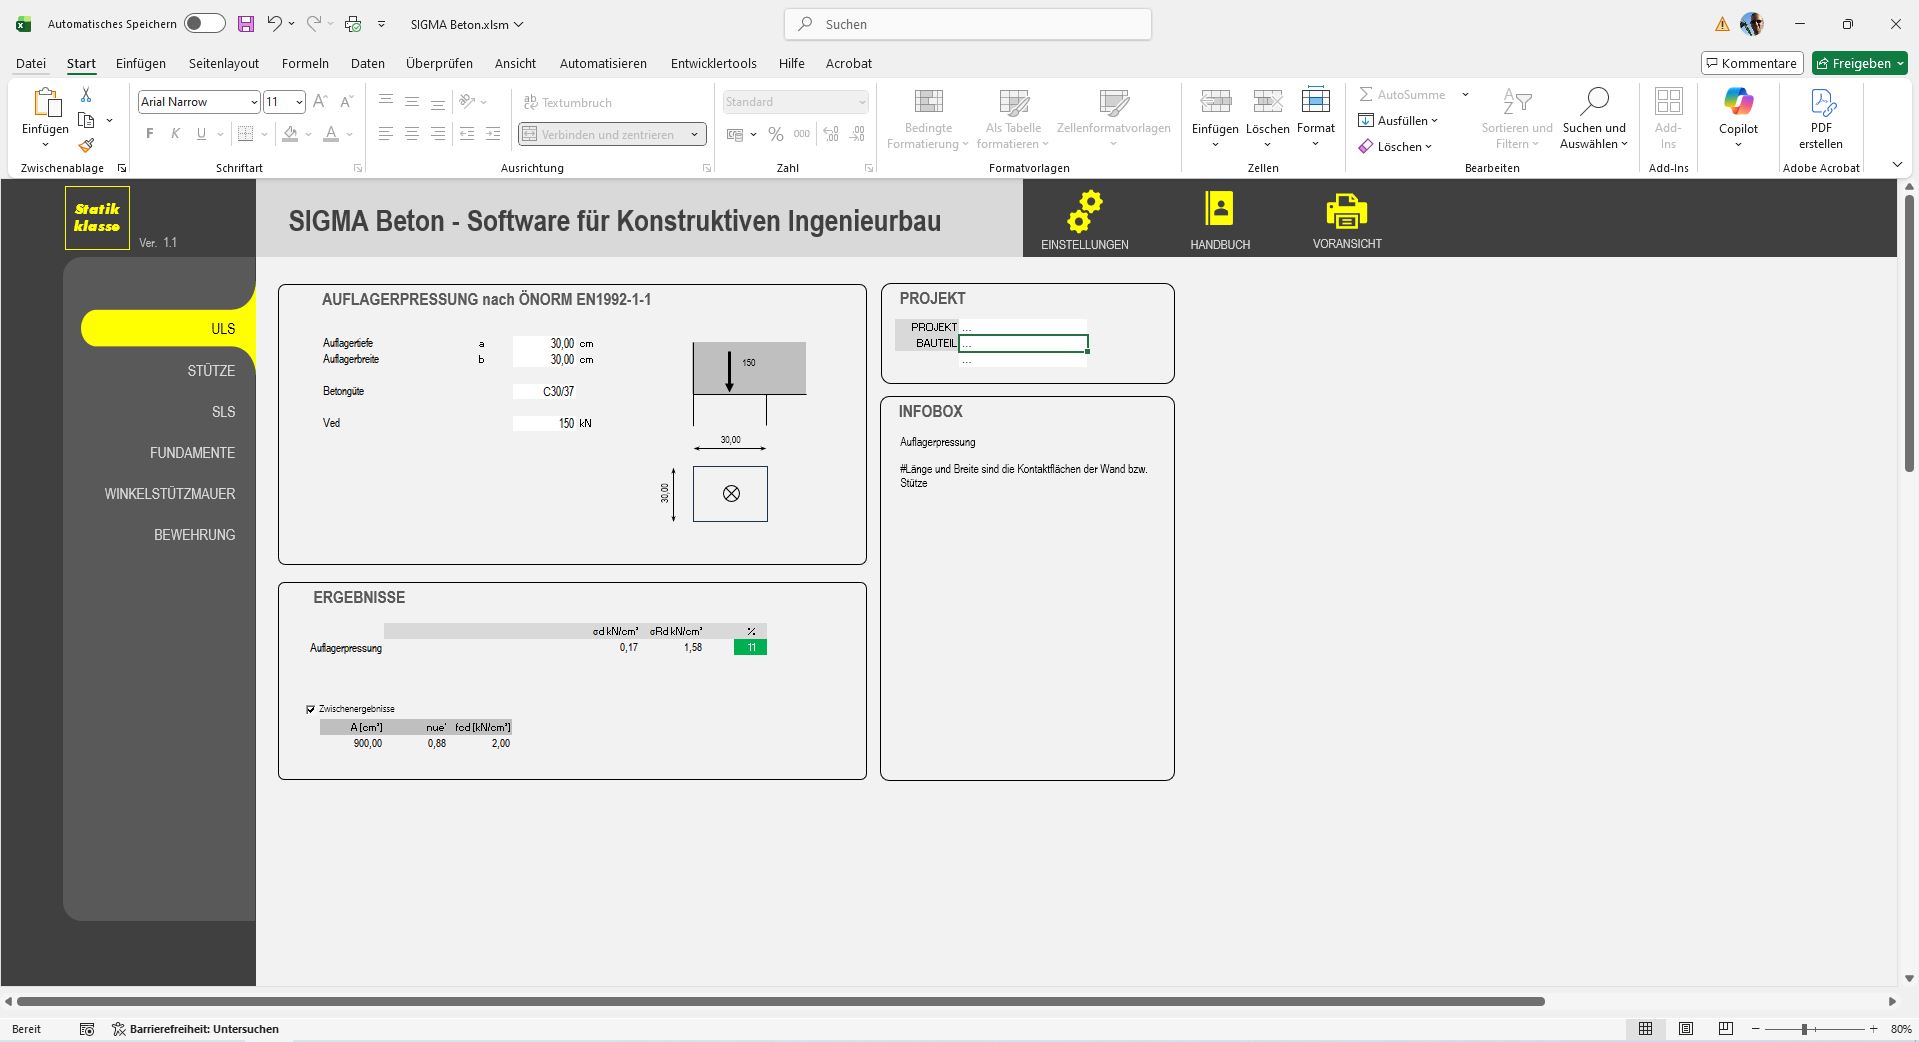Screen dimensions: 1919x1042
Task: Click the VORANSICHT printer icon
Action: click(1346, 211)
